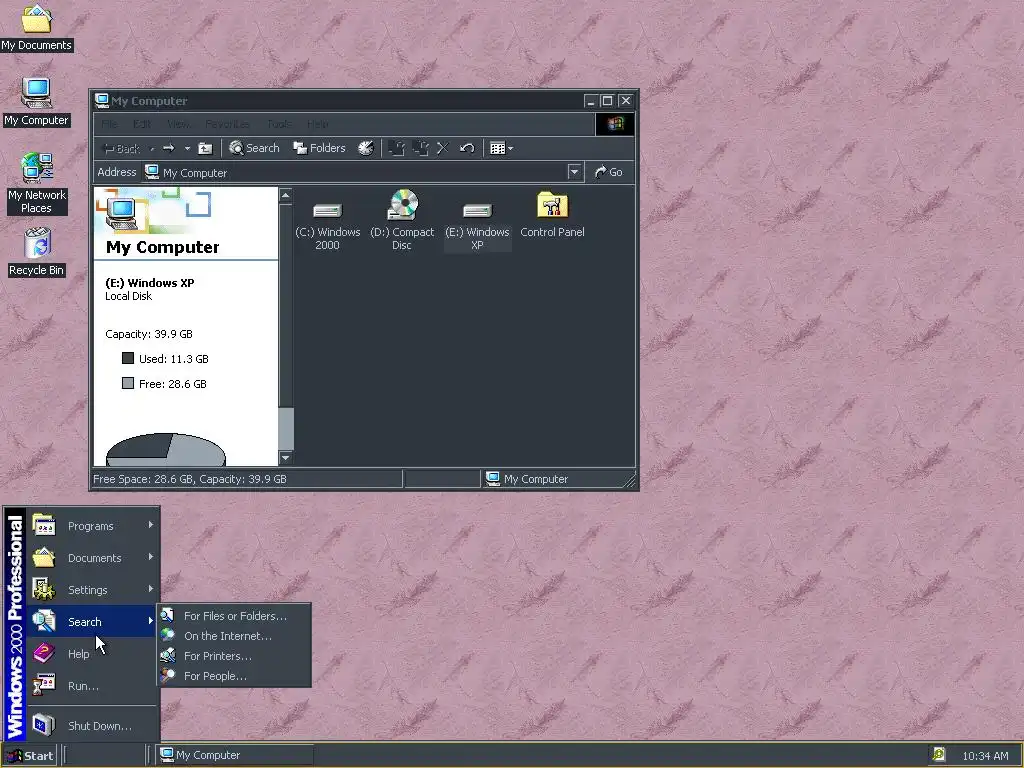1024x768 pixels.
Task: Open the Help menu in My Computer
Action: (x=318, y=124)
